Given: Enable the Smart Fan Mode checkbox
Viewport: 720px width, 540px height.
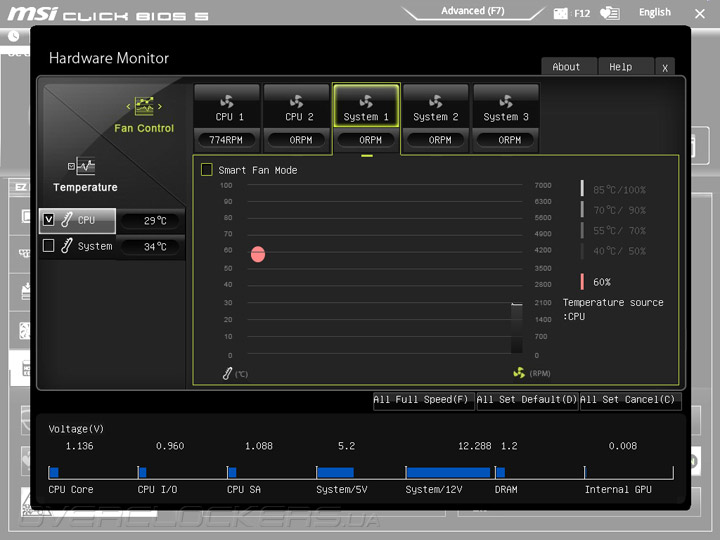Looking at the screenshot, I should pos(207,170).
